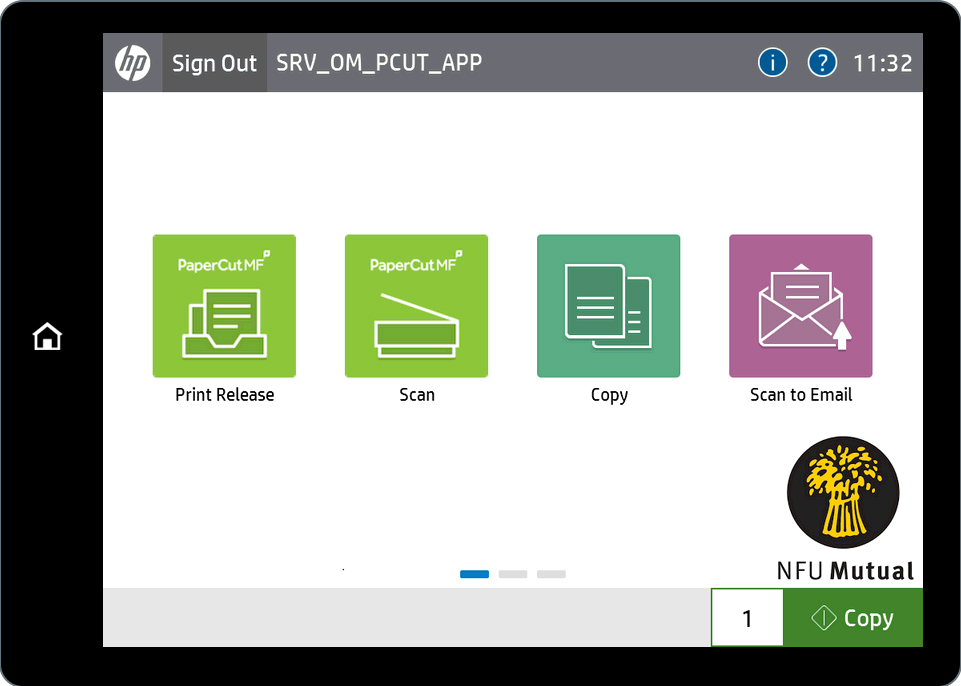The width and height of the screenshot is (961, 686).
Task: Open help via the question mark icon
Action: point(822,63)
